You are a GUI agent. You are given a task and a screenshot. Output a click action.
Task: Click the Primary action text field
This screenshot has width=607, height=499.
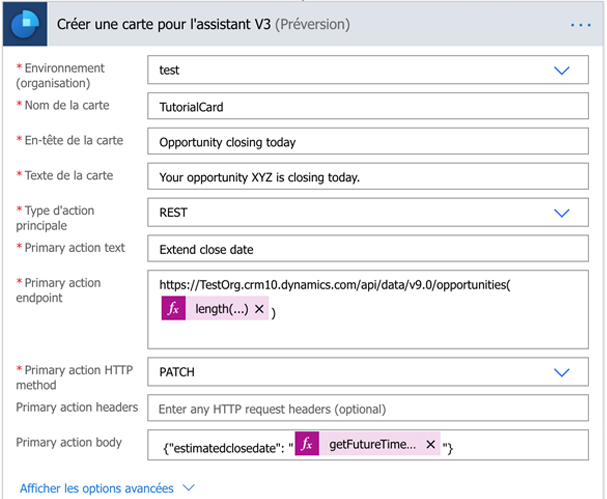pos(368,249)
